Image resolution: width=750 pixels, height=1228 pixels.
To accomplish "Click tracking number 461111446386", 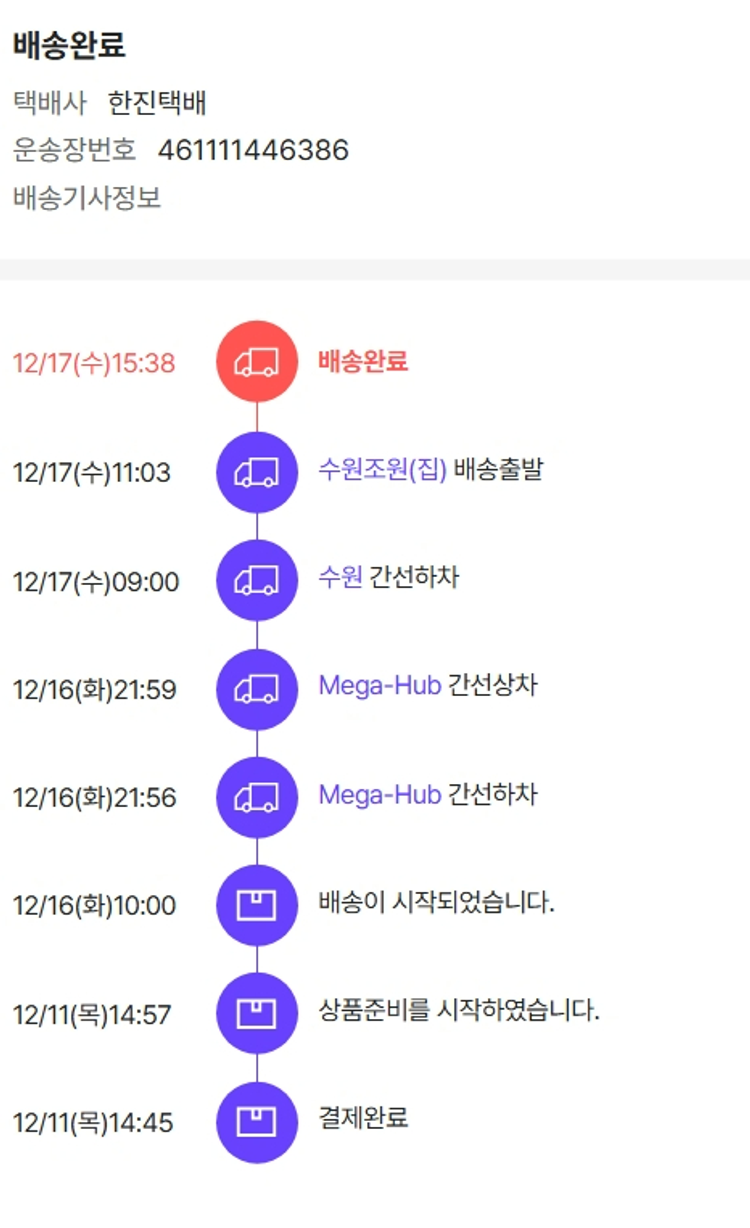I will (253, 150).
